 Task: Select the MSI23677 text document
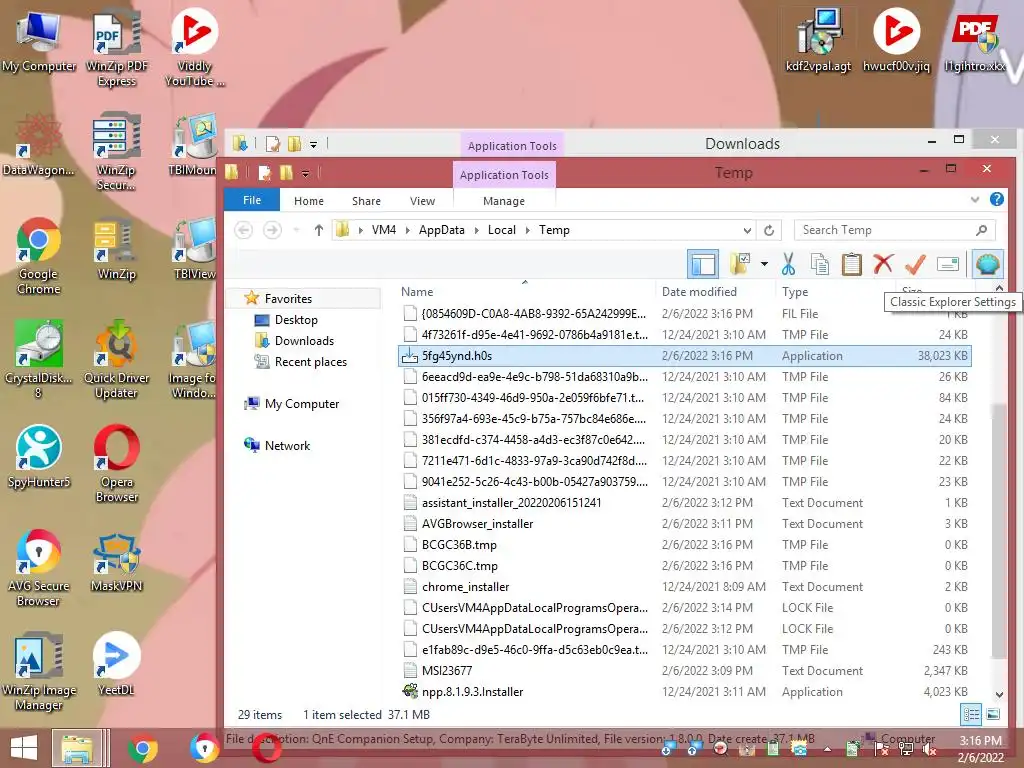point(684,670)
